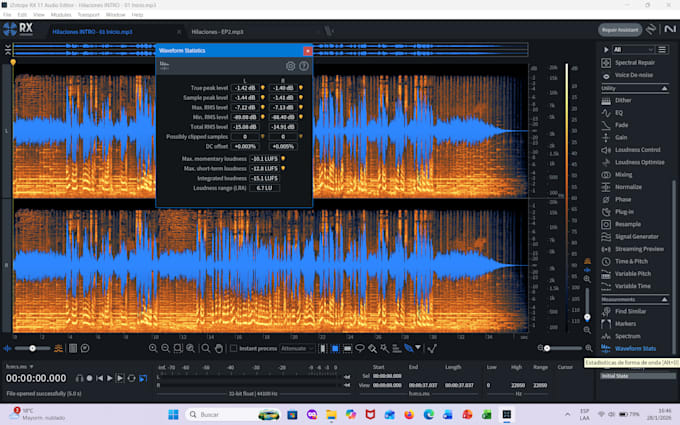This screenshot has height=425, width=680.
Task: Play the current selection only
Action: pos(120,378)
